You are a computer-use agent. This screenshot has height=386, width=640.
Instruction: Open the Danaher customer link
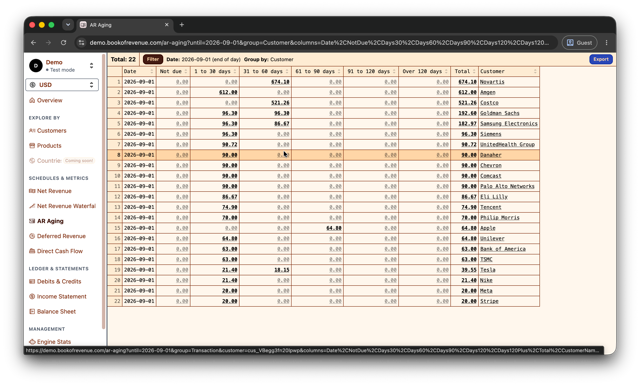[491, 155]
